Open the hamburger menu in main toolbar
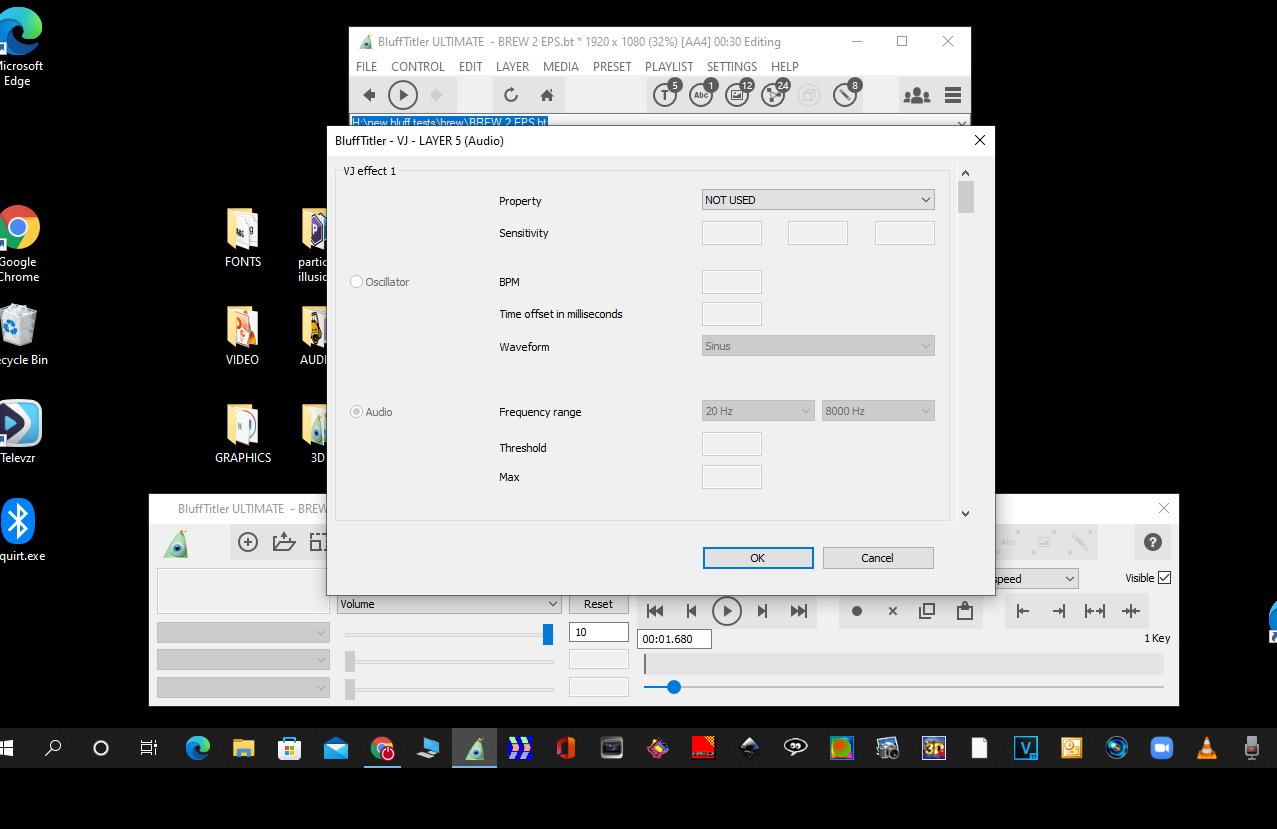 [952, 95]
